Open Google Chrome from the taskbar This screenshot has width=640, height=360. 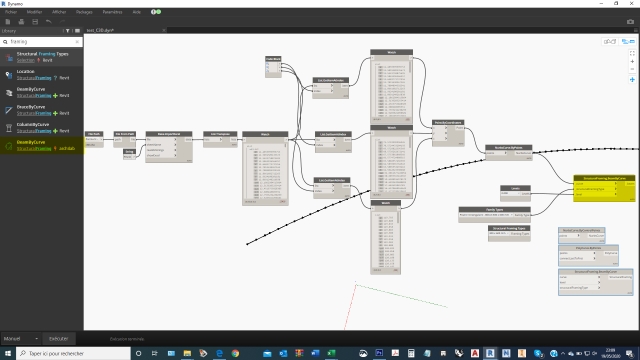[235, 353]
